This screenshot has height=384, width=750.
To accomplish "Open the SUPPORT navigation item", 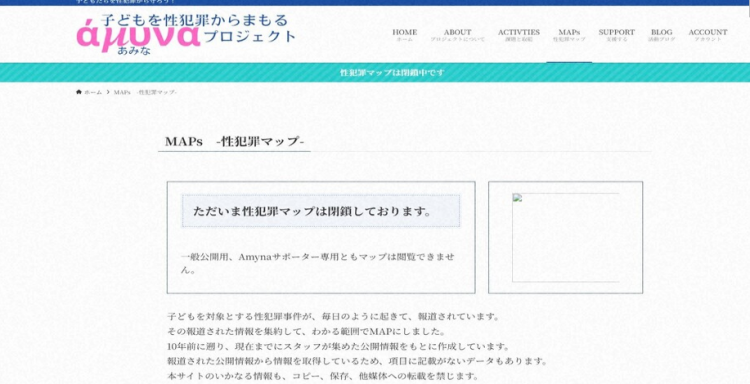I will [617, 35].
